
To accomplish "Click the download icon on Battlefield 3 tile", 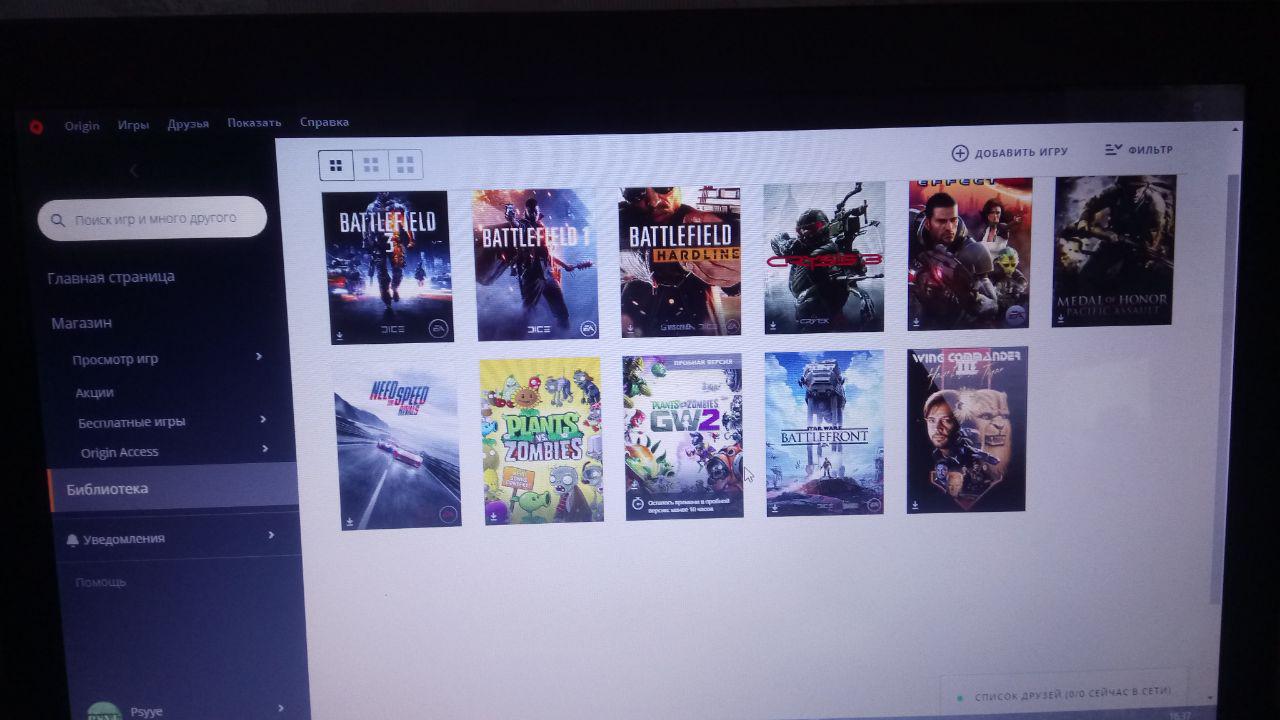I will coord(339,336).
